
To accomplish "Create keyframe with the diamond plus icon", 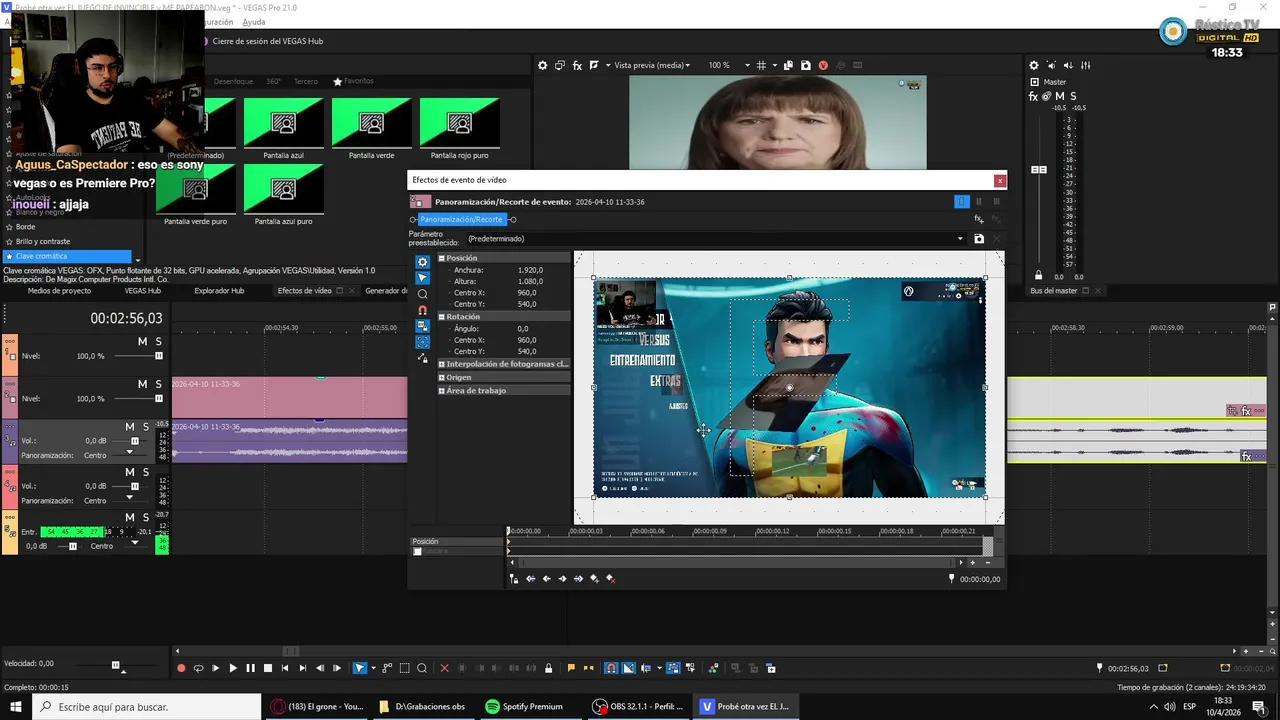I will (x=594, y=579).
